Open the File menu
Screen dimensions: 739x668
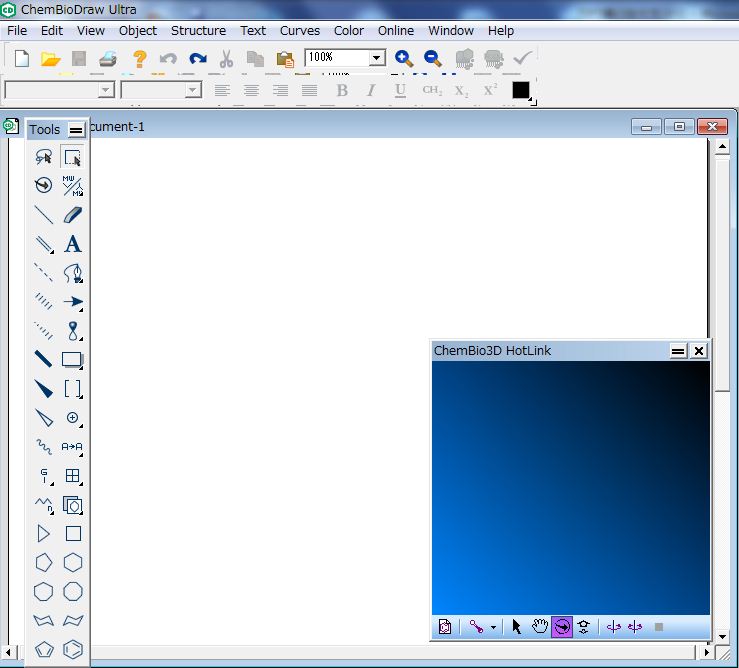pos(17,31)
